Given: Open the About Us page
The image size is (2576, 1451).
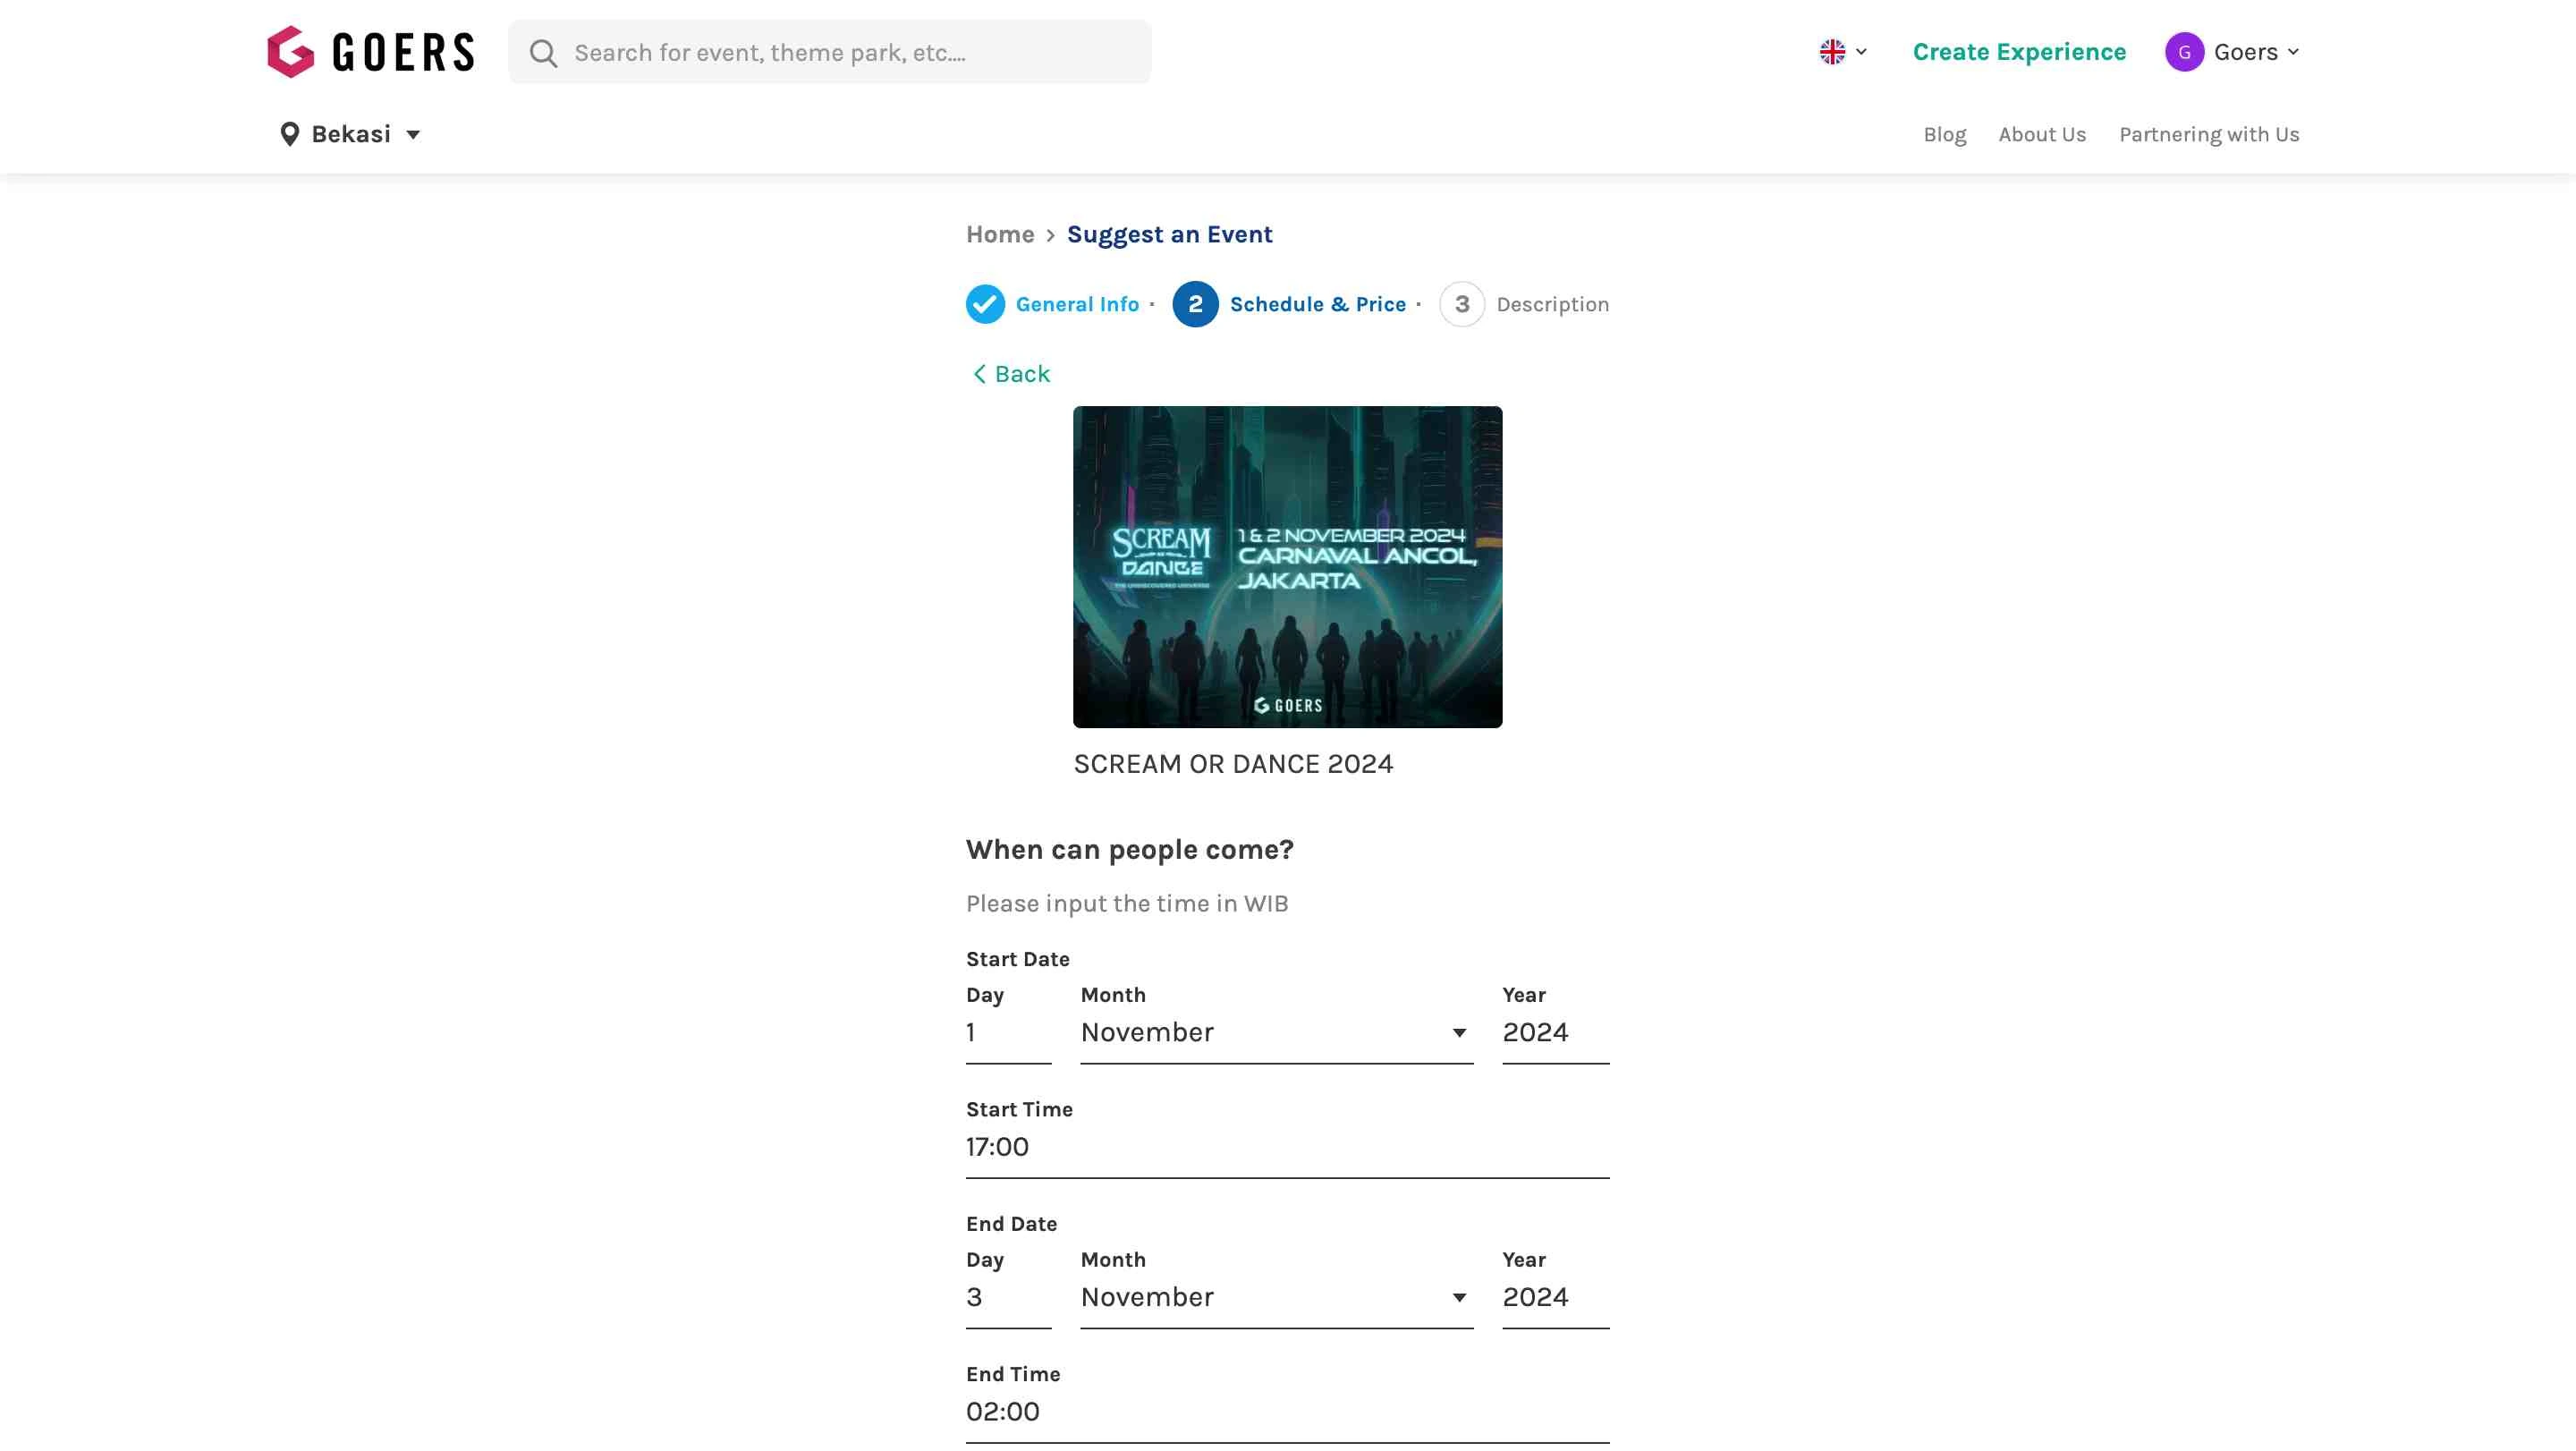Looking at the screenshot, I should 2042,134.
